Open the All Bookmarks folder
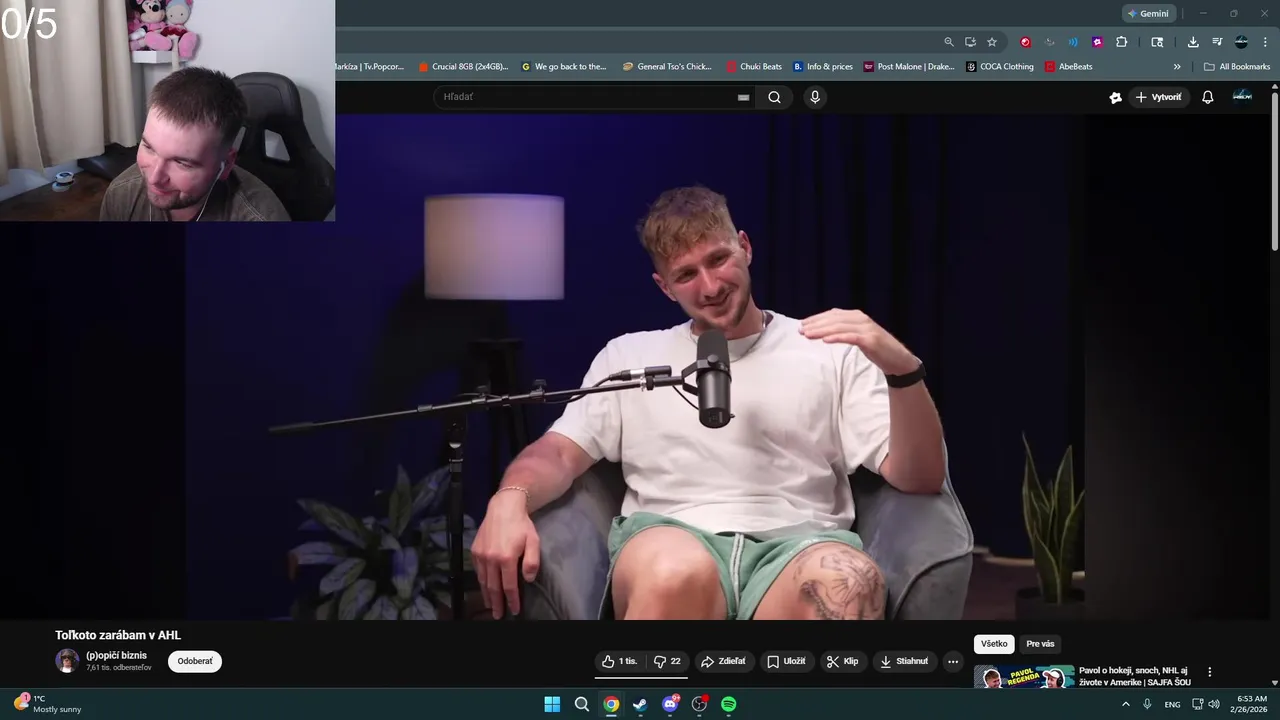Viewport: 1280px width, 720px height. 1237,67
